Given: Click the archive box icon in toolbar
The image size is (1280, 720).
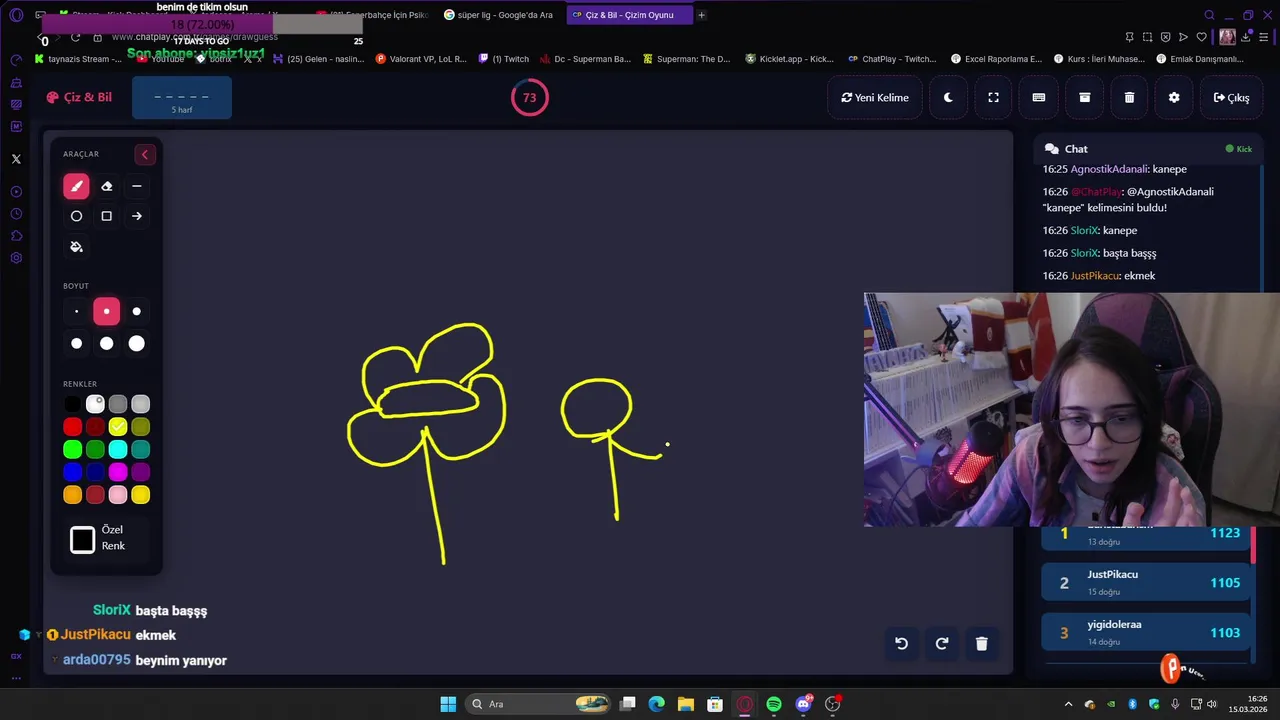Looking at the screenshot, I should coord(1084,98).
